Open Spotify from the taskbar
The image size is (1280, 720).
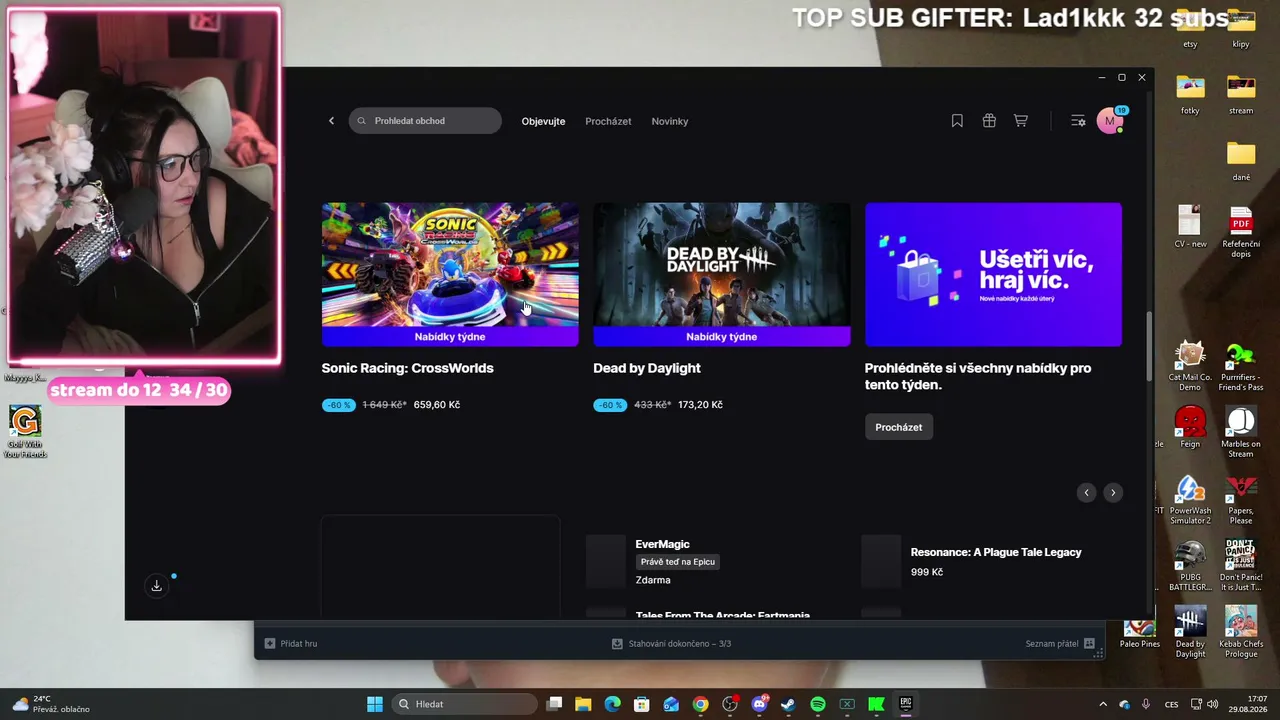(818, 704)
